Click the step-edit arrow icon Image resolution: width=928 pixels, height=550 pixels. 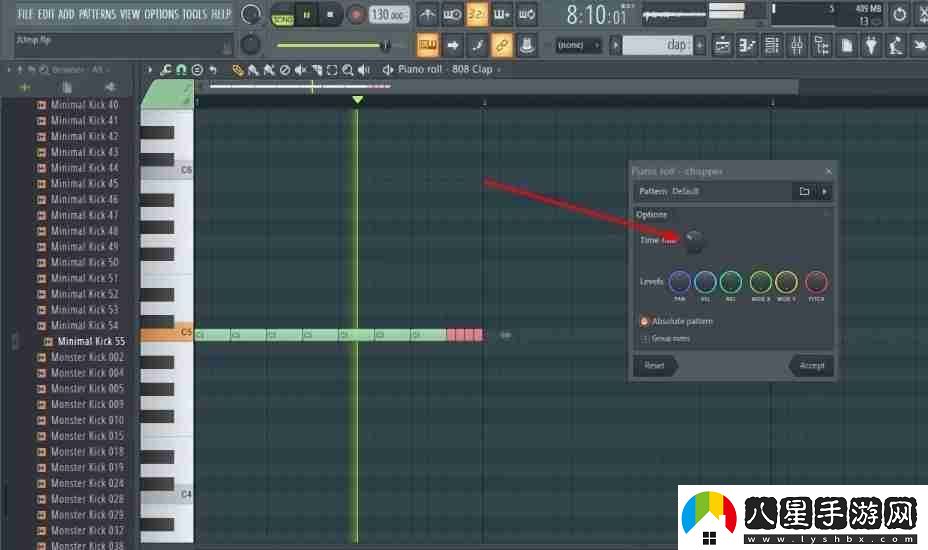tap(453, 45)
